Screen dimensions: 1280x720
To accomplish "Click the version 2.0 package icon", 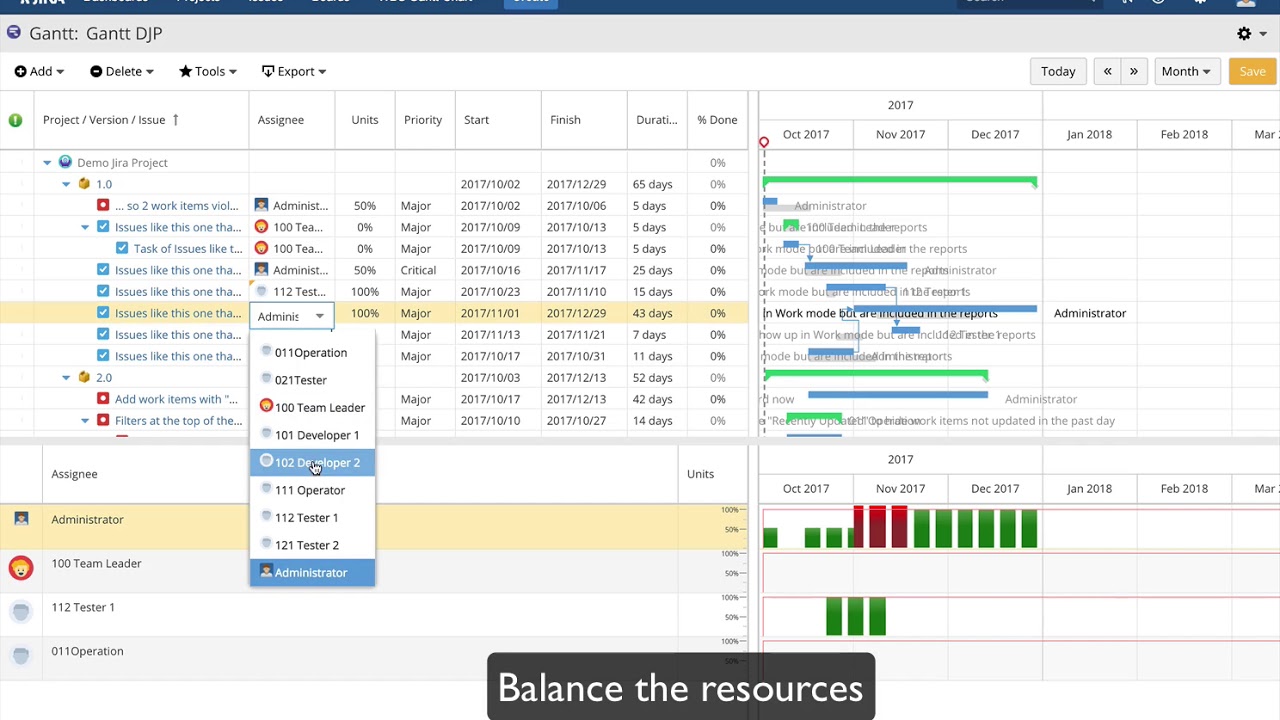I will coord(84,377).
